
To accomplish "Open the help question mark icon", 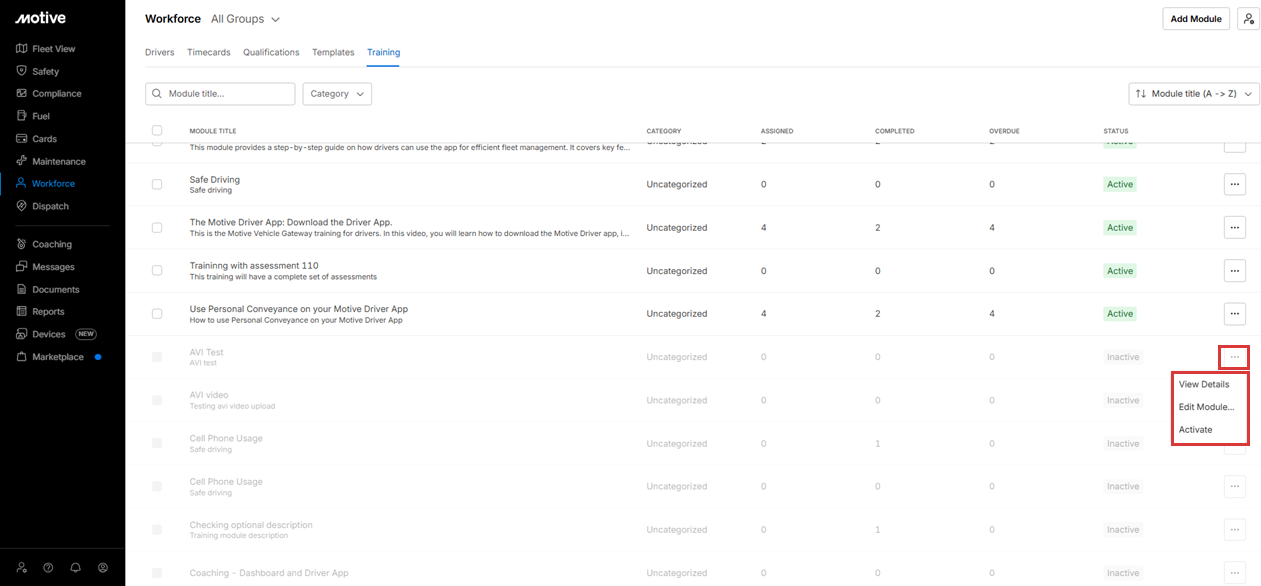I will pos(48,567).
